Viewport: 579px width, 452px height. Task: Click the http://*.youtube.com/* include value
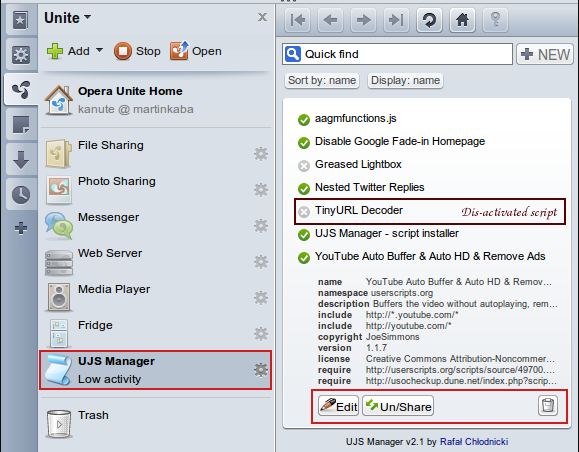click(x=412, y=315)
